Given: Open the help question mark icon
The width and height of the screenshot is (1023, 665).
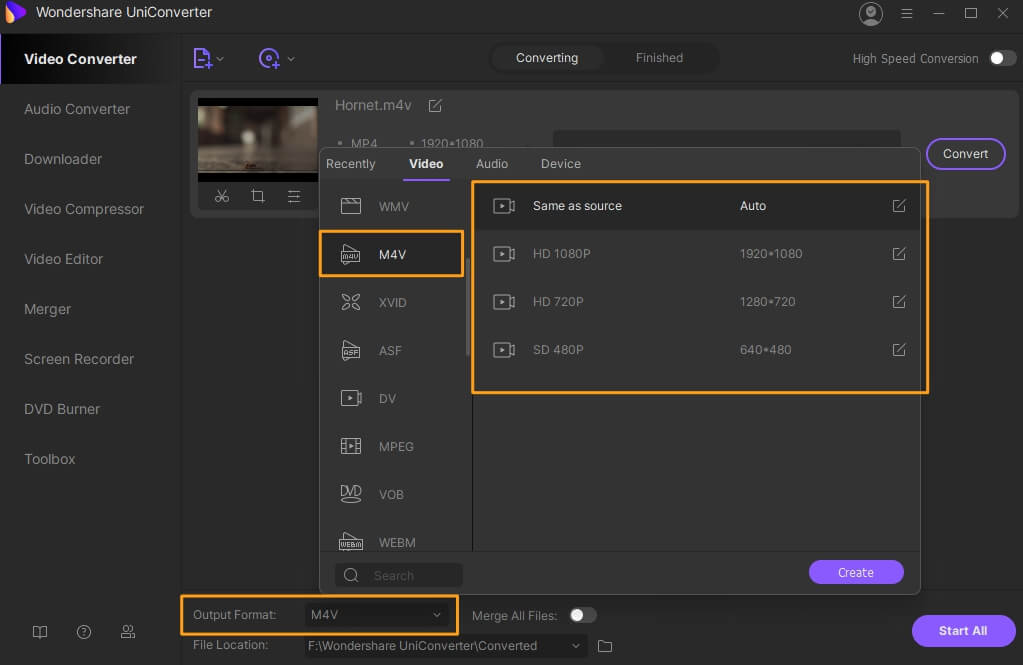Looking at the screenshot, I should [x=84, y=632].
